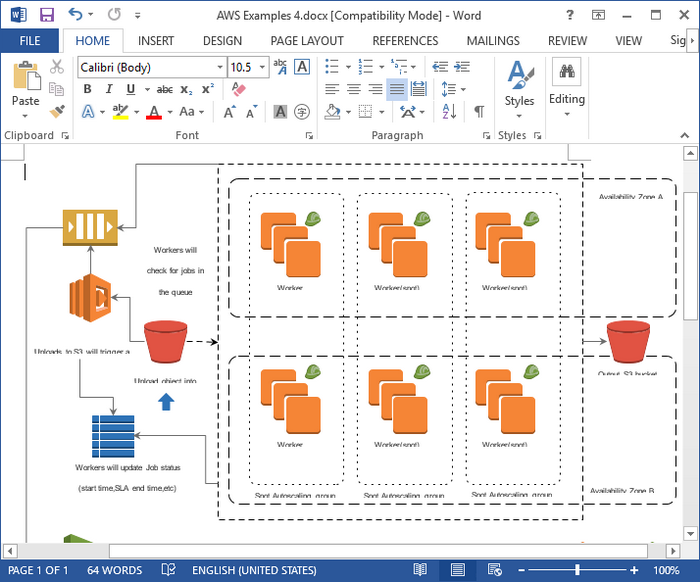Increase paragraph indent
The height and width of the screenshot is (582, 700).
point(462,67)
